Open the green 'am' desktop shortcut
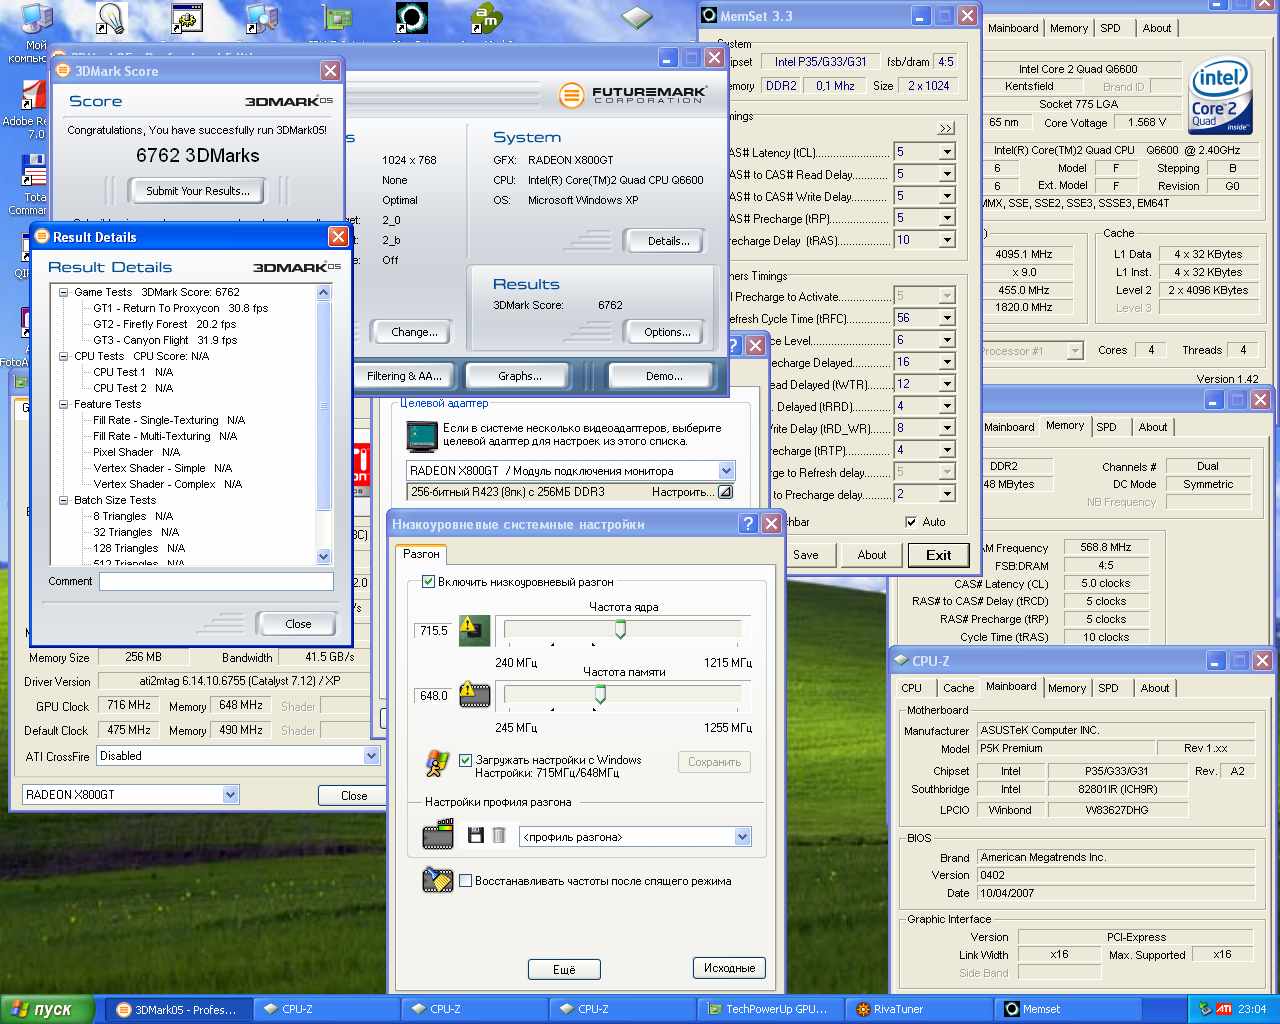 487,18
